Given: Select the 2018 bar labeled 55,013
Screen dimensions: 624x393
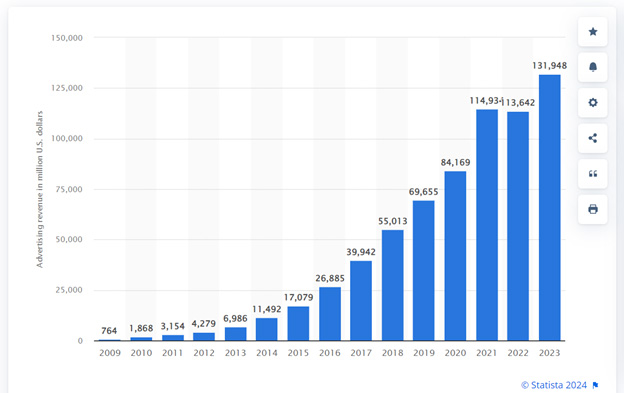Looking at the screenshot, I should 392,285.
